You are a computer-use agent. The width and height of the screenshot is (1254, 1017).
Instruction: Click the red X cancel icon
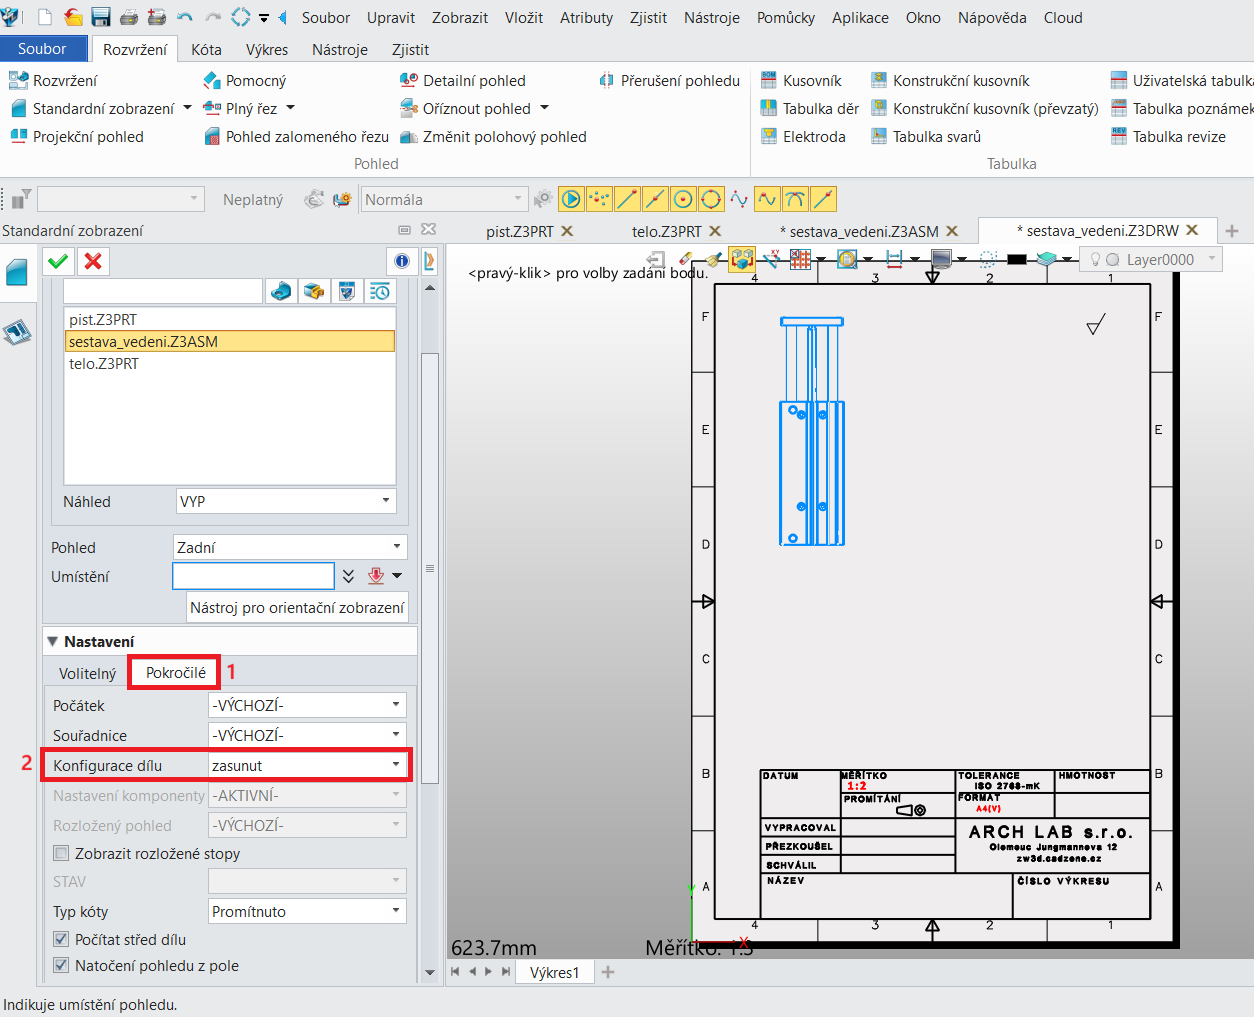93,261
